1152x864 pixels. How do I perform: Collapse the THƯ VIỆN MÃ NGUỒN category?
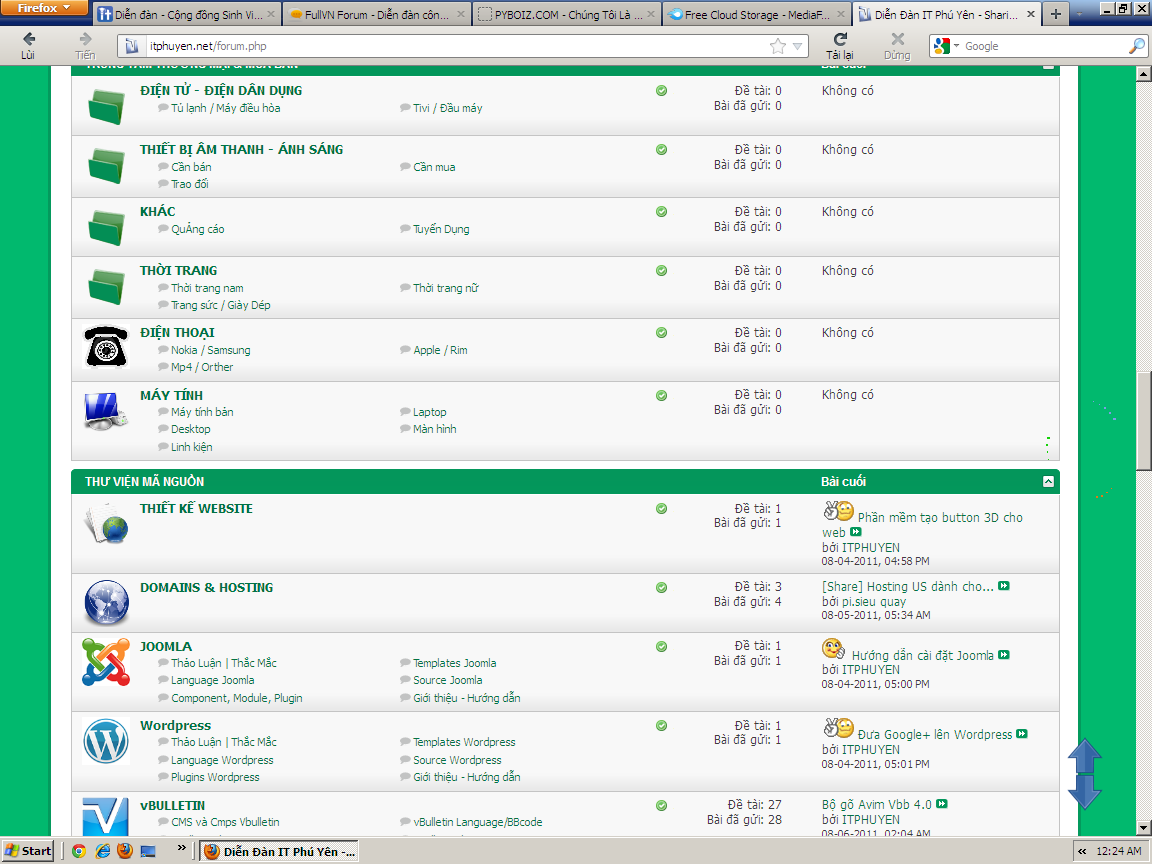click(1047, 482)
